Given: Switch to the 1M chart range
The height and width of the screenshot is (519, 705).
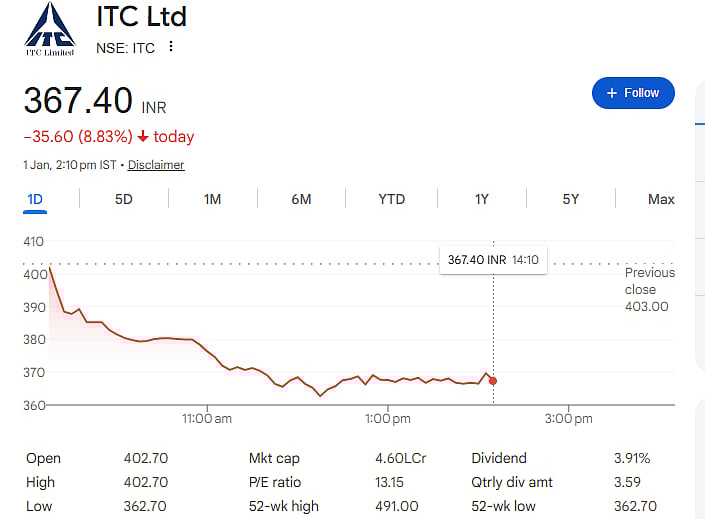Looking at the screenshot, I should (x=212, y=199).
